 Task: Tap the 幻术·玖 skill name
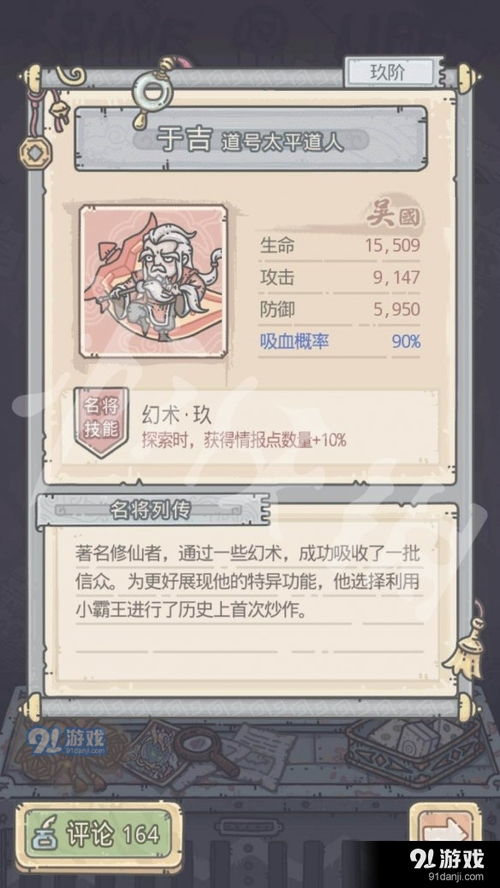[x=176, y=415]
